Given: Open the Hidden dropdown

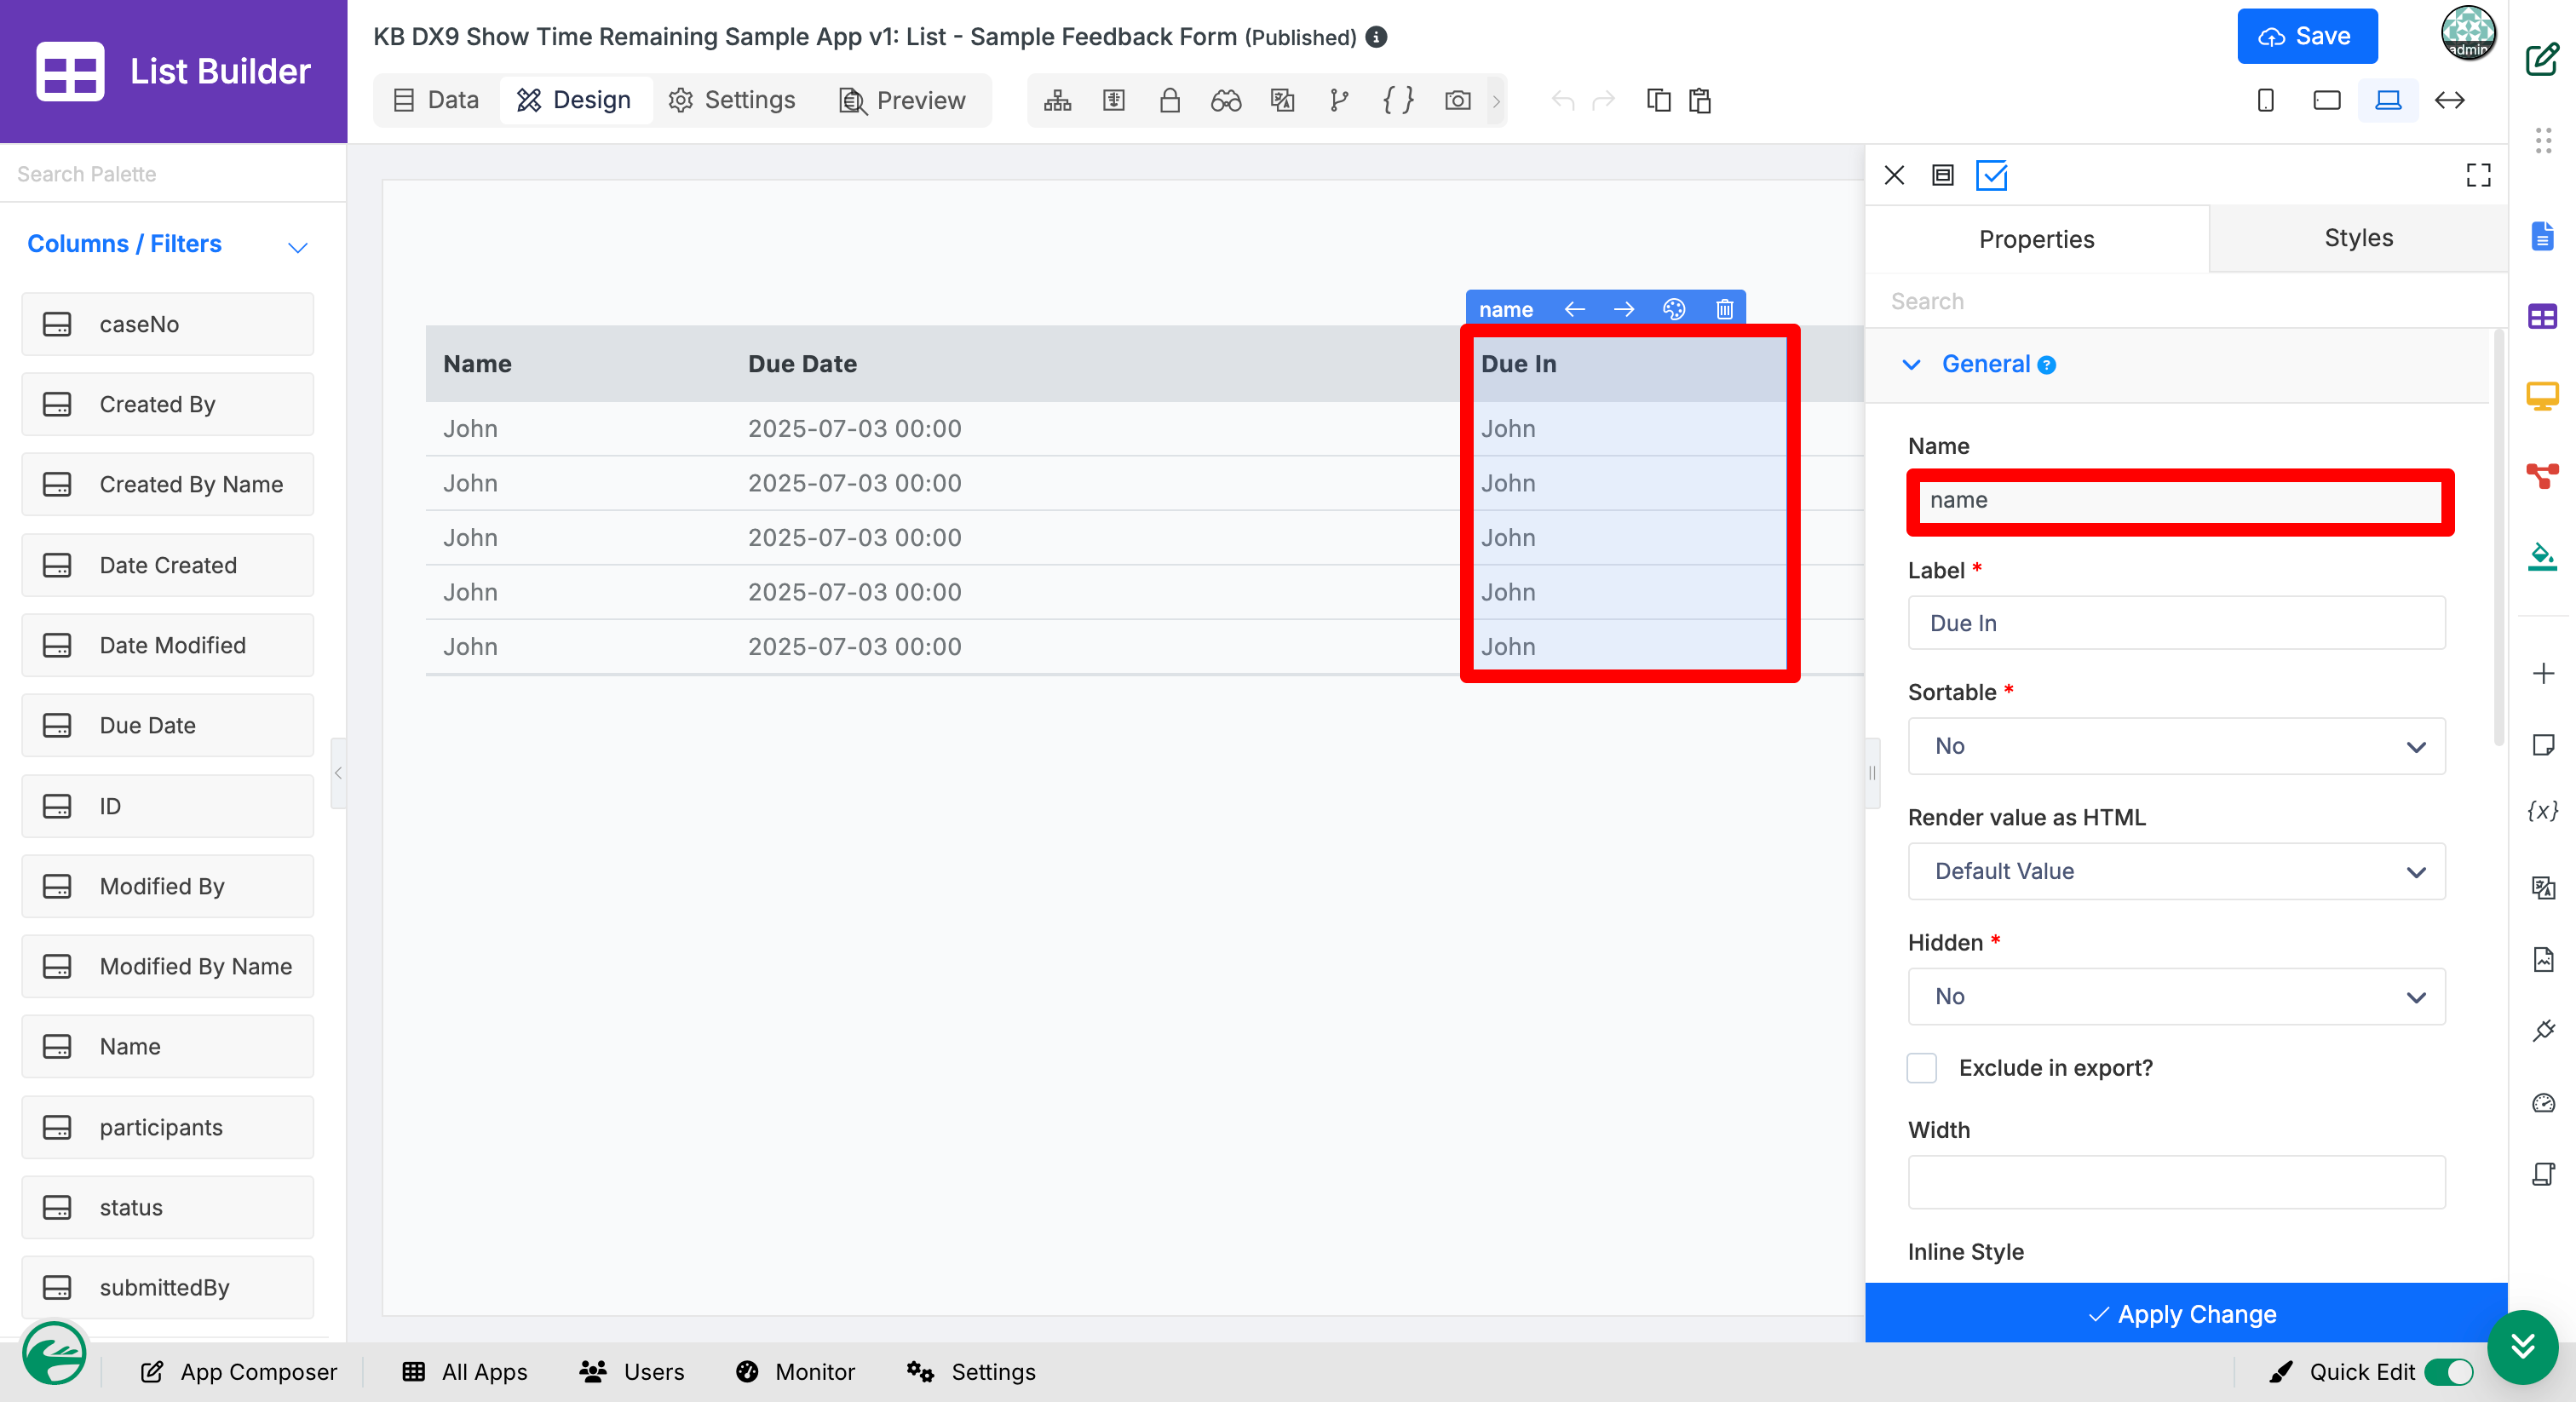Looking at the screenshot, I should (2176, 996).
